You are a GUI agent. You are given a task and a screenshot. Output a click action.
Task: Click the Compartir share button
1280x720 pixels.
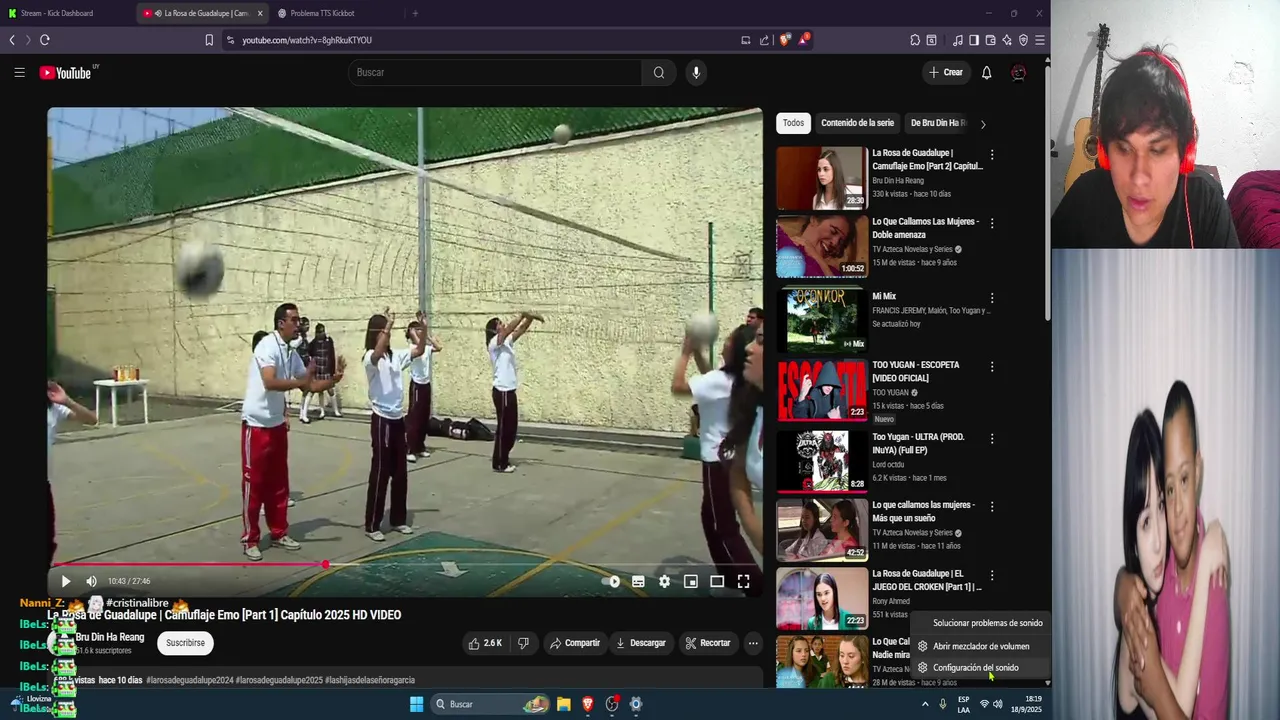(x=574, y=643)
